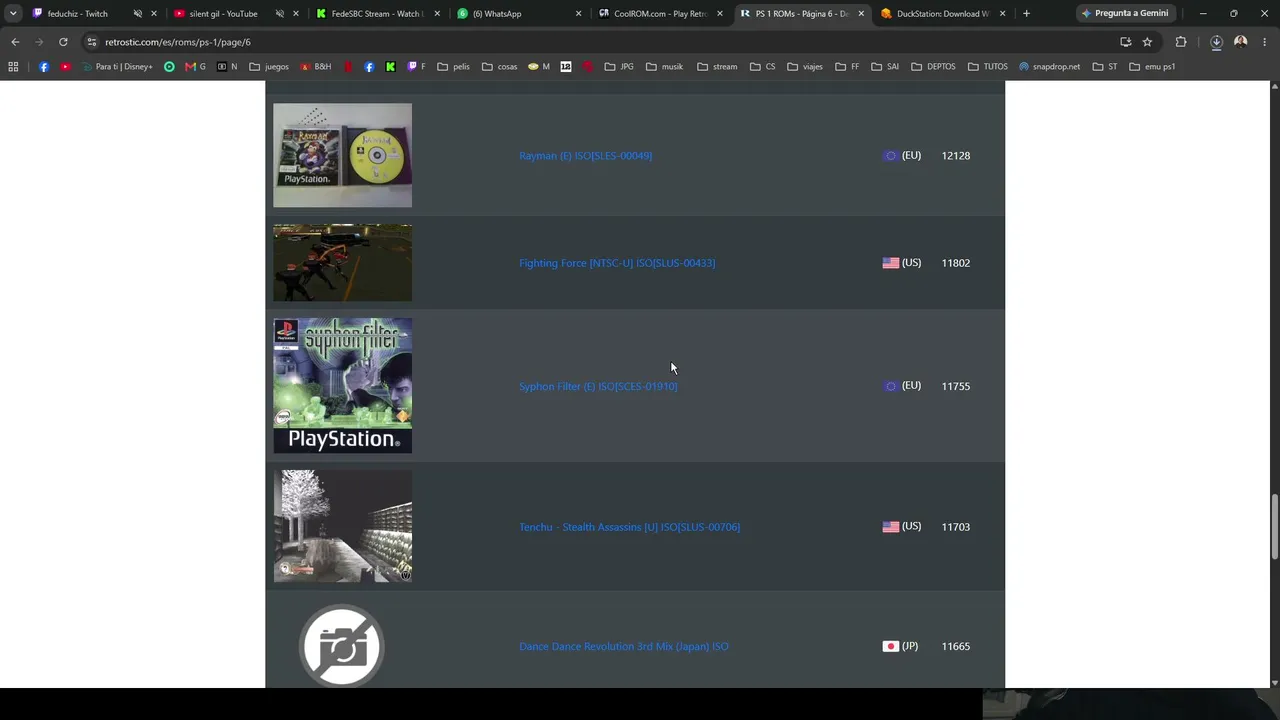This screenshot has width=1280, height=720.
Task: Click download count 12128 in Rayman row
Action: tap(955, 156)
